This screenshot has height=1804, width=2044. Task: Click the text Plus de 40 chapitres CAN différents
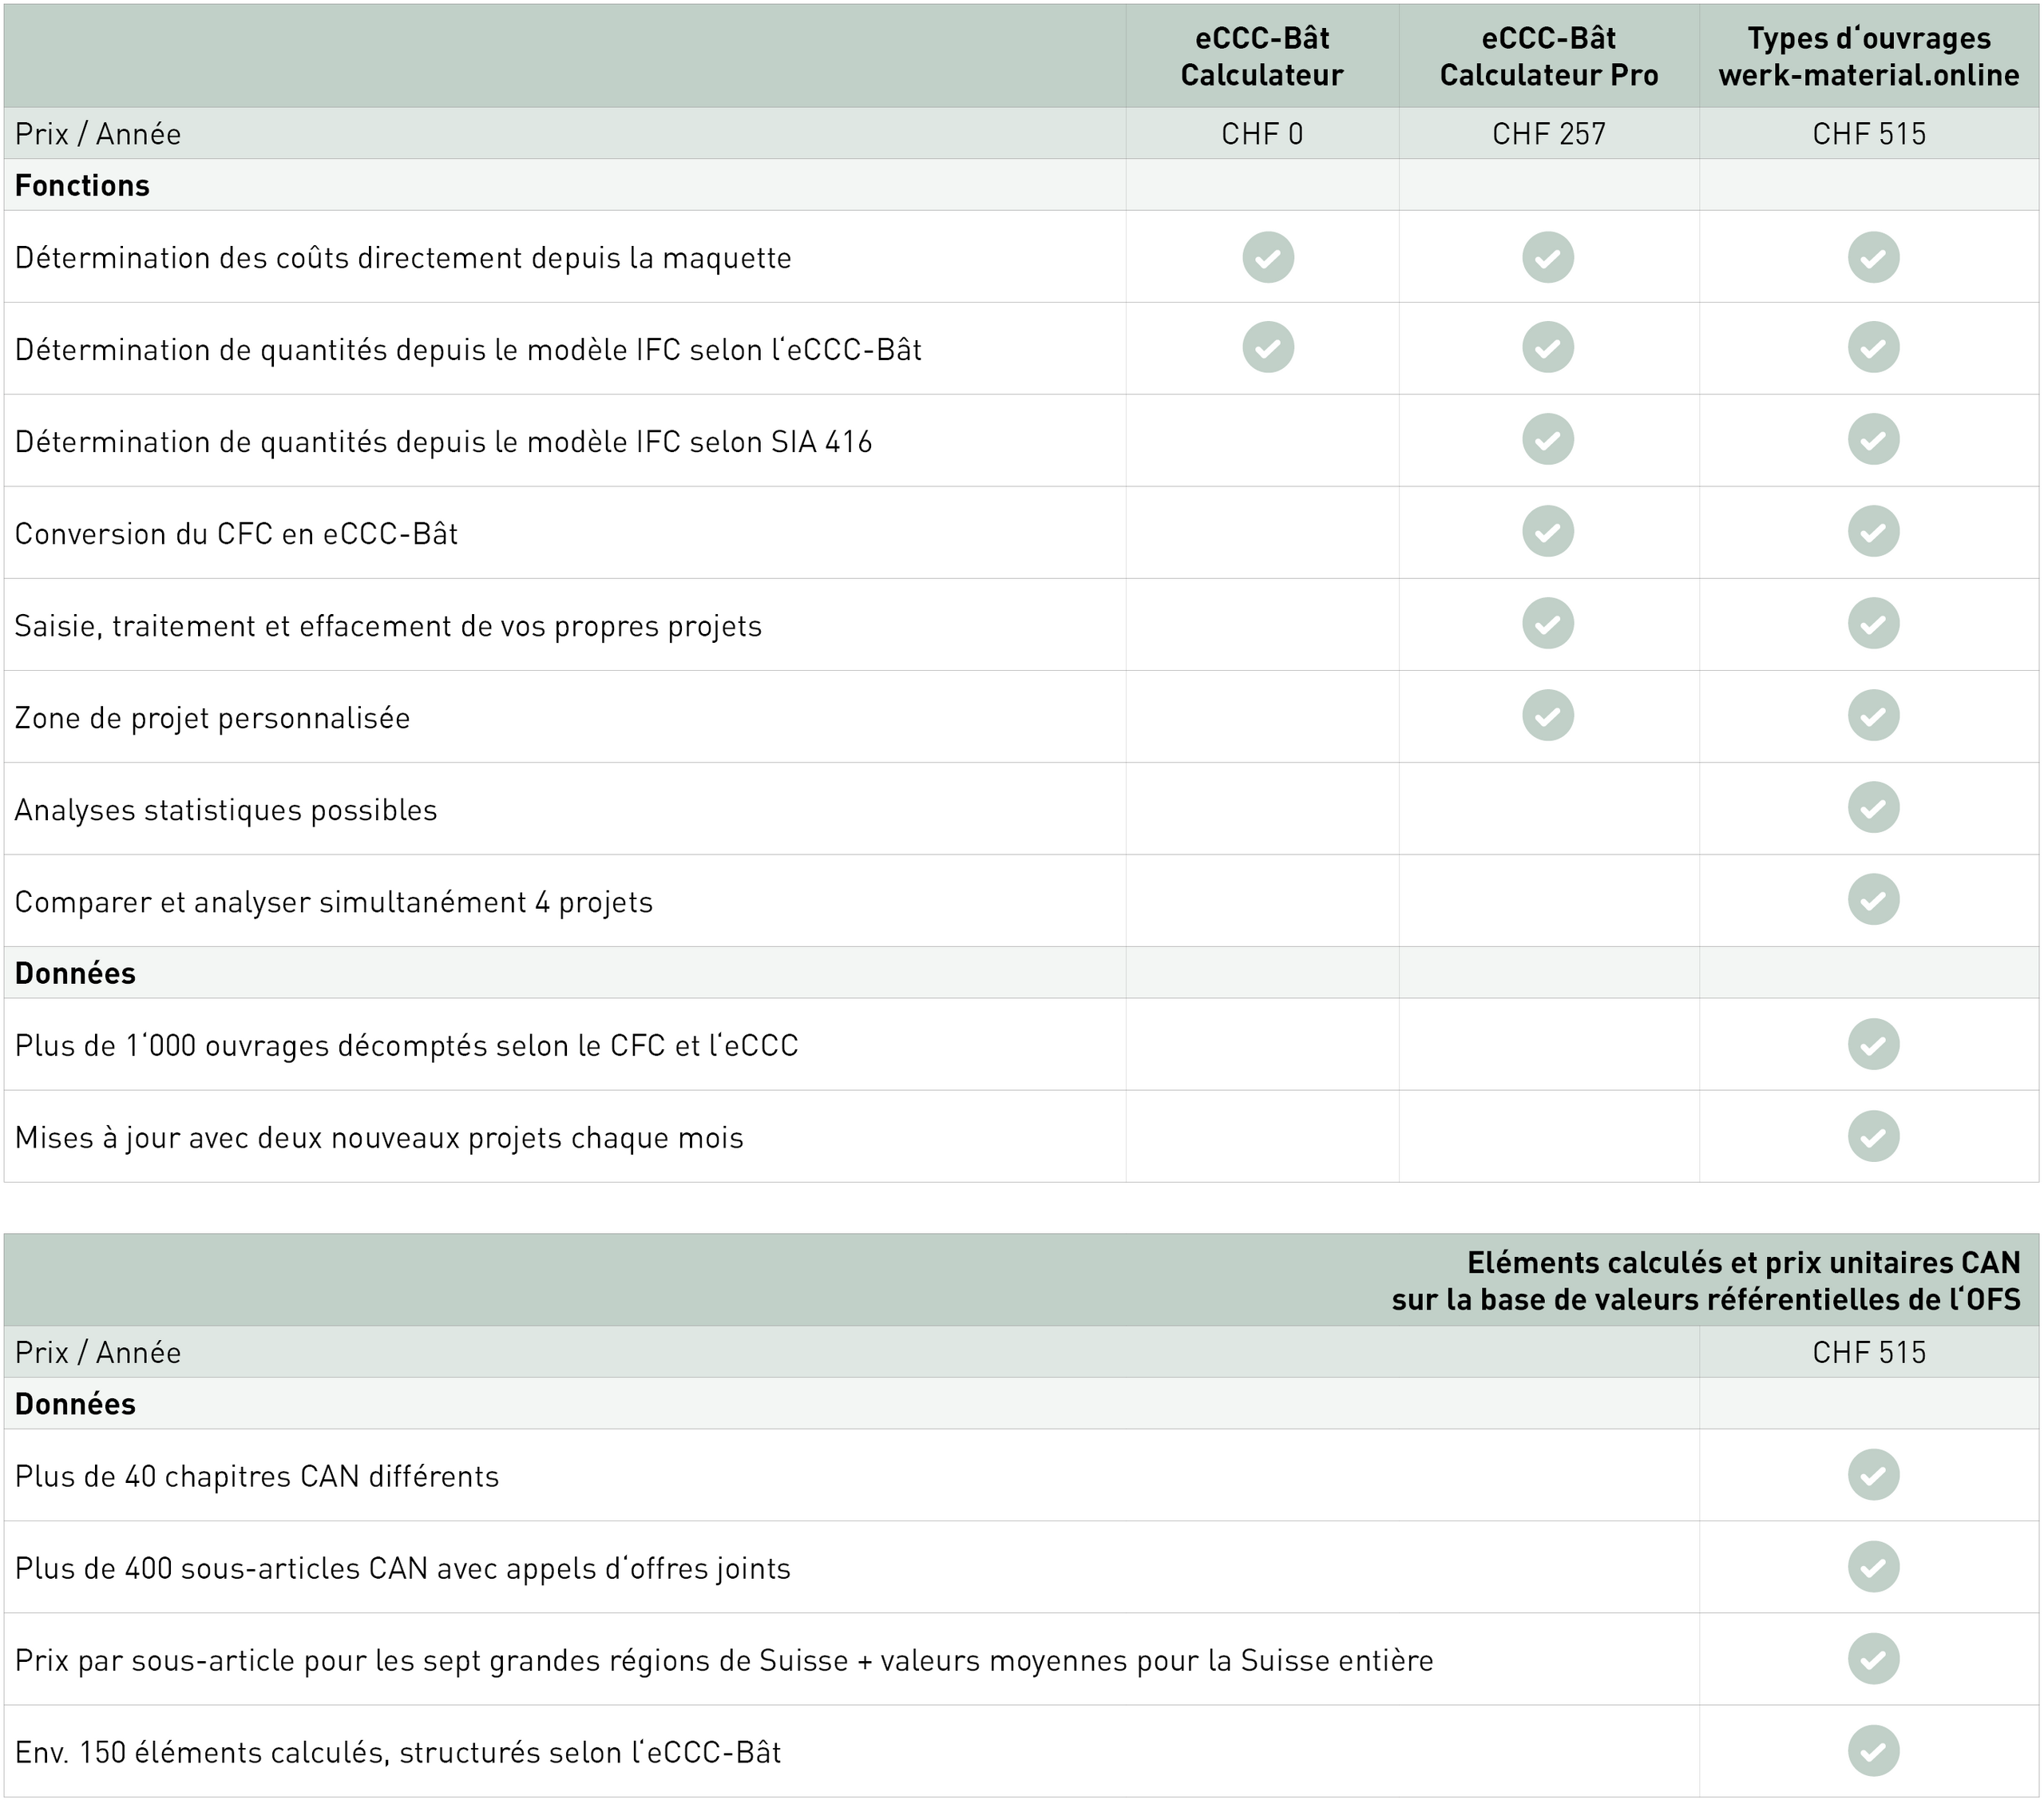tap(257, 1476)
